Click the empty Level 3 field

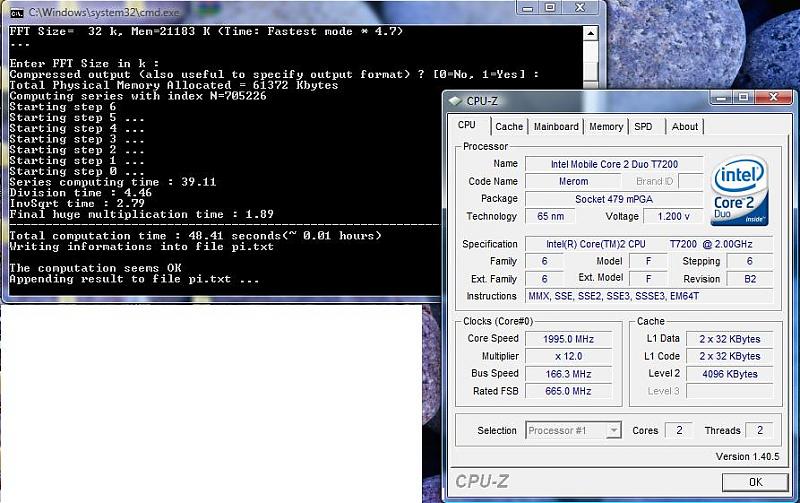coord(730,391)
